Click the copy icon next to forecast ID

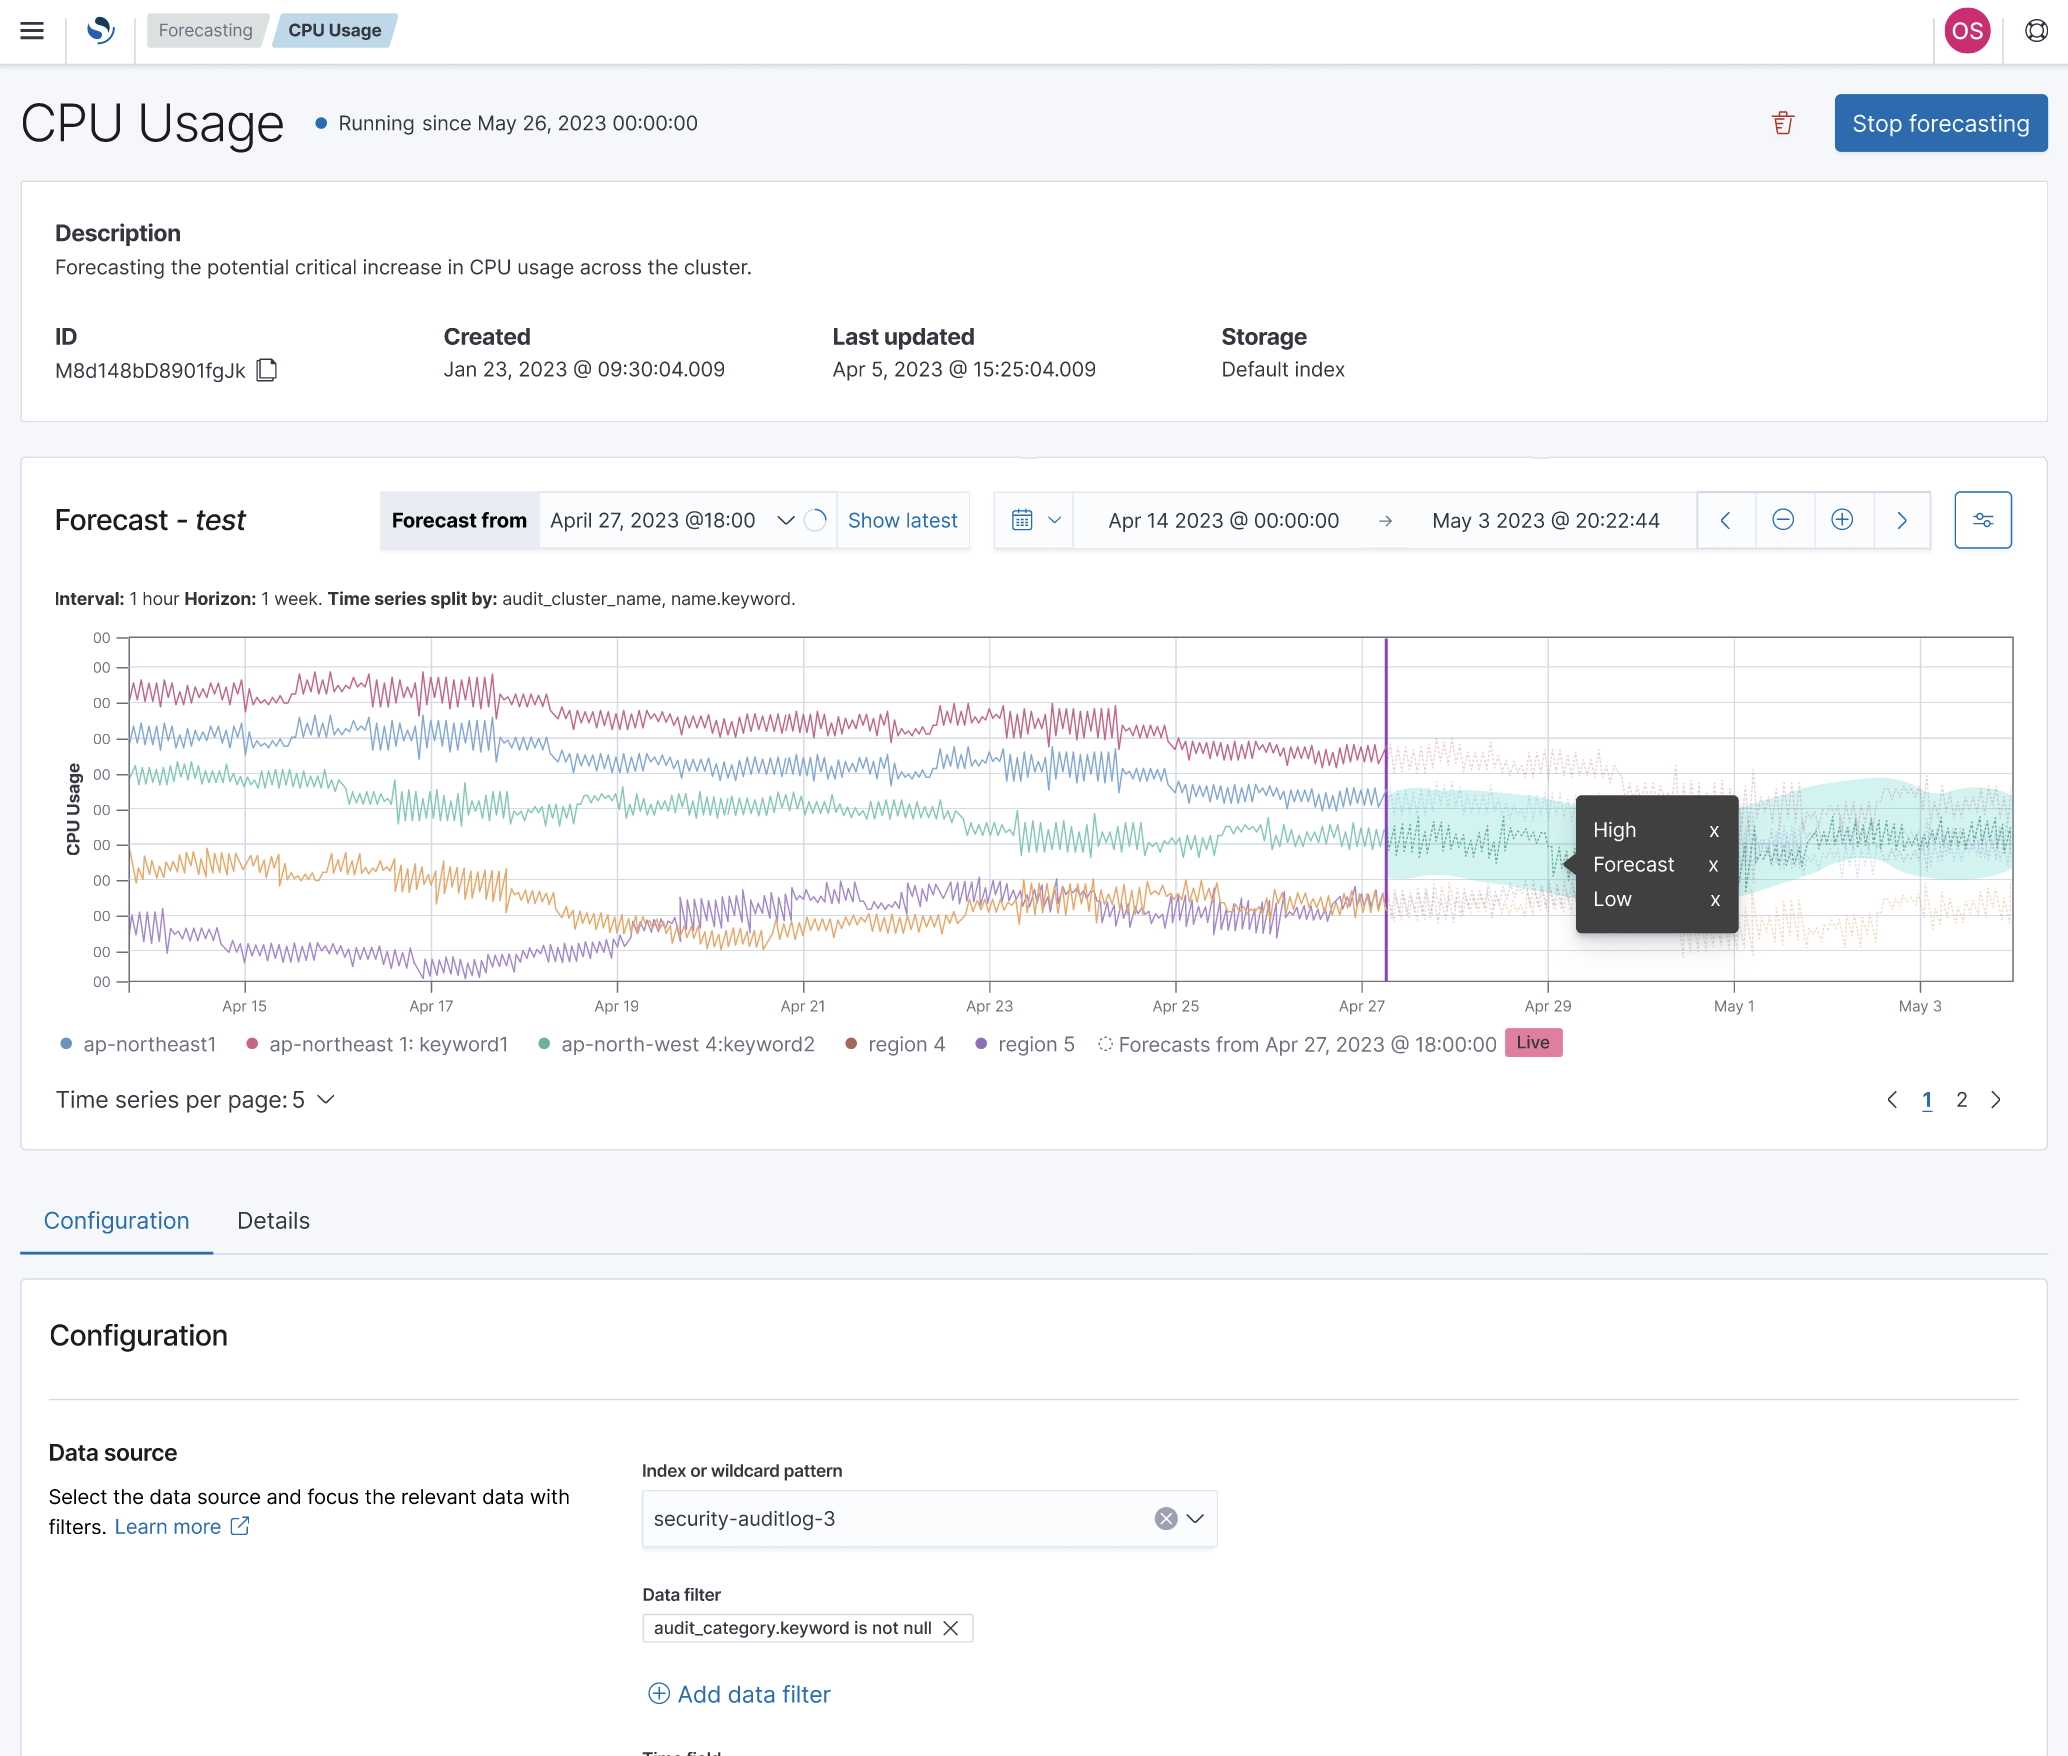270,369
